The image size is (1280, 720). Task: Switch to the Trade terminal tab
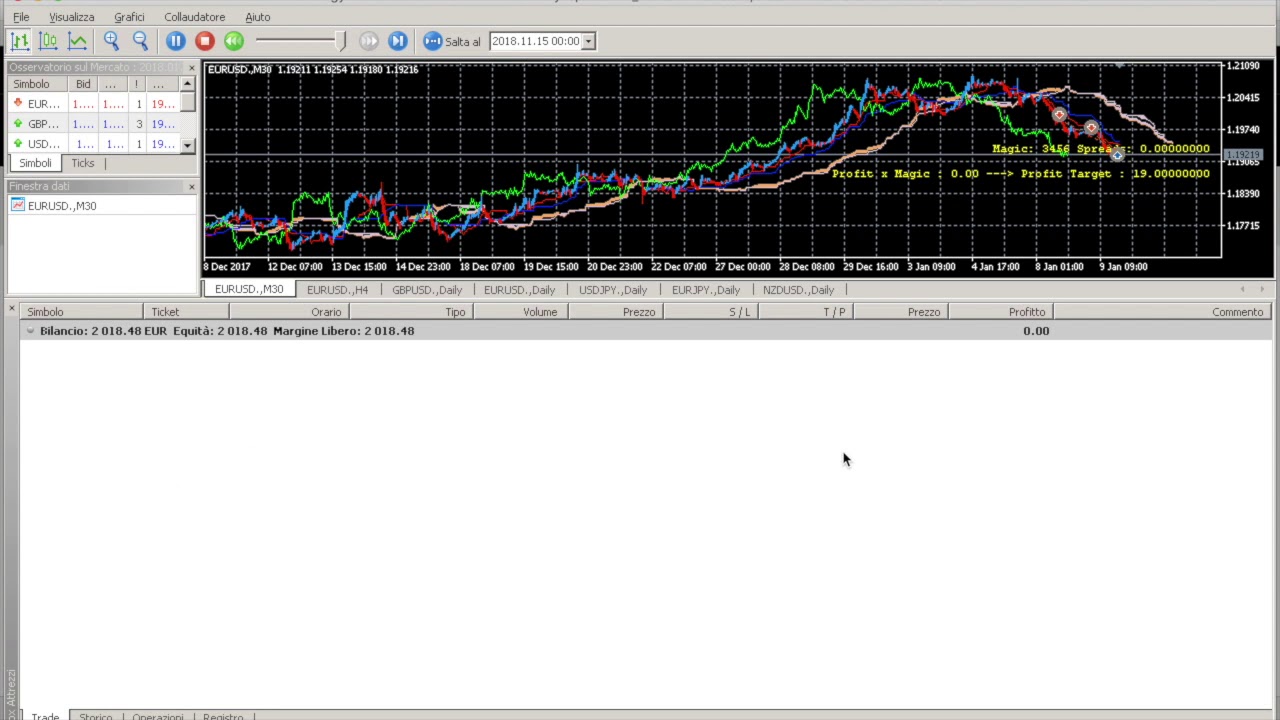tap(45, 716)
